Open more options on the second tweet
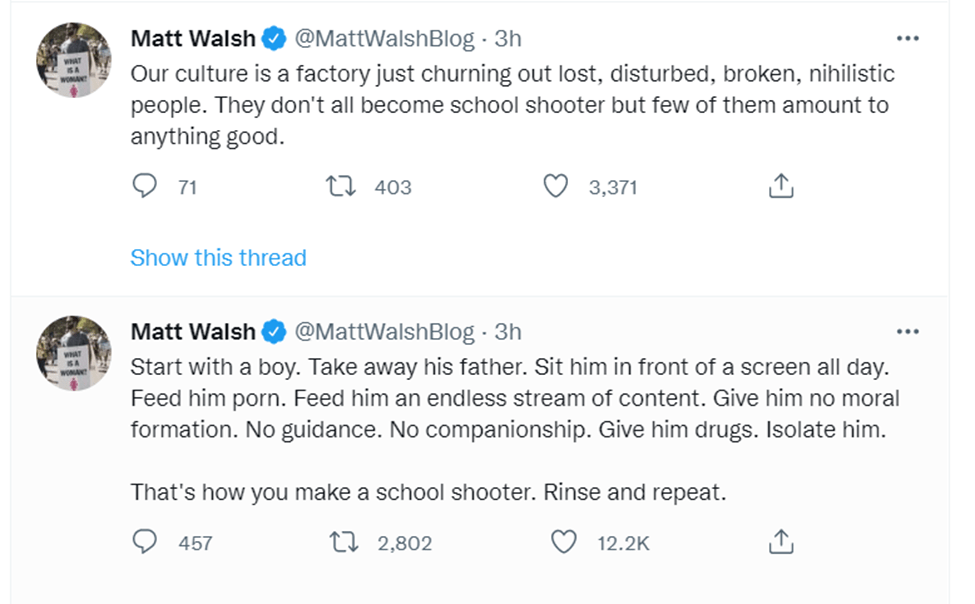Screen dimensions: 975x604 click(907, 331)
